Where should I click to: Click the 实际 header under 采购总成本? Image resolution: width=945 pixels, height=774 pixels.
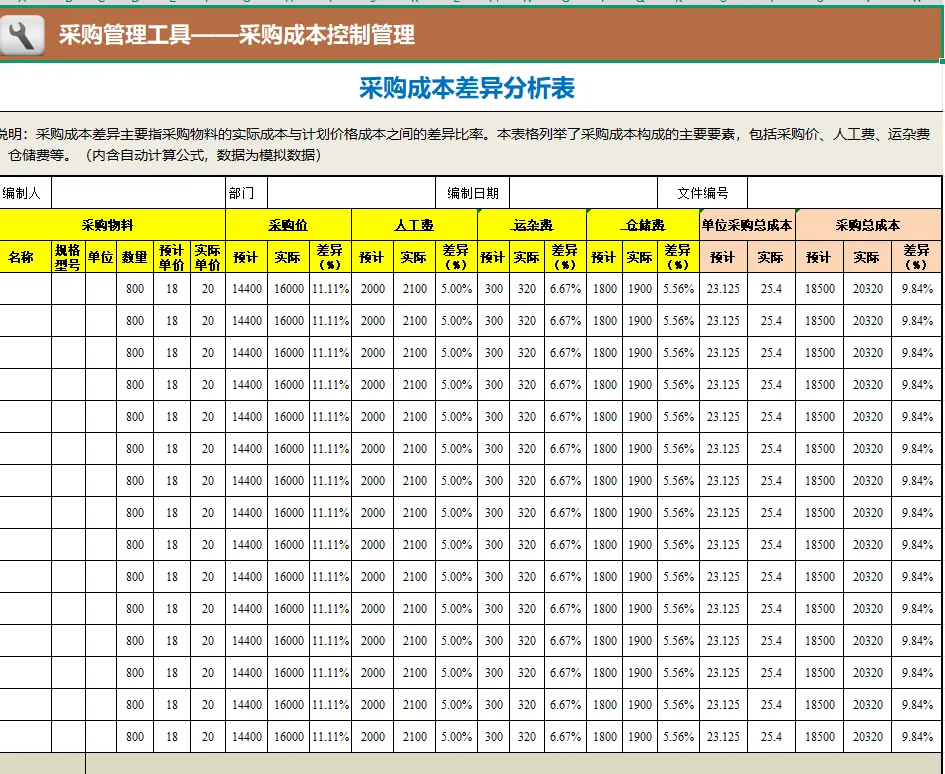pos(867,257)
